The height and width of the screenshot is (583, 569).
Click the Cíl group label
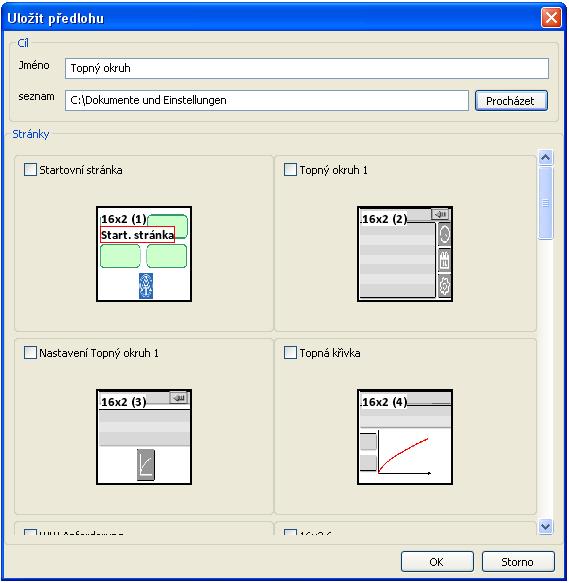point(23,43)
